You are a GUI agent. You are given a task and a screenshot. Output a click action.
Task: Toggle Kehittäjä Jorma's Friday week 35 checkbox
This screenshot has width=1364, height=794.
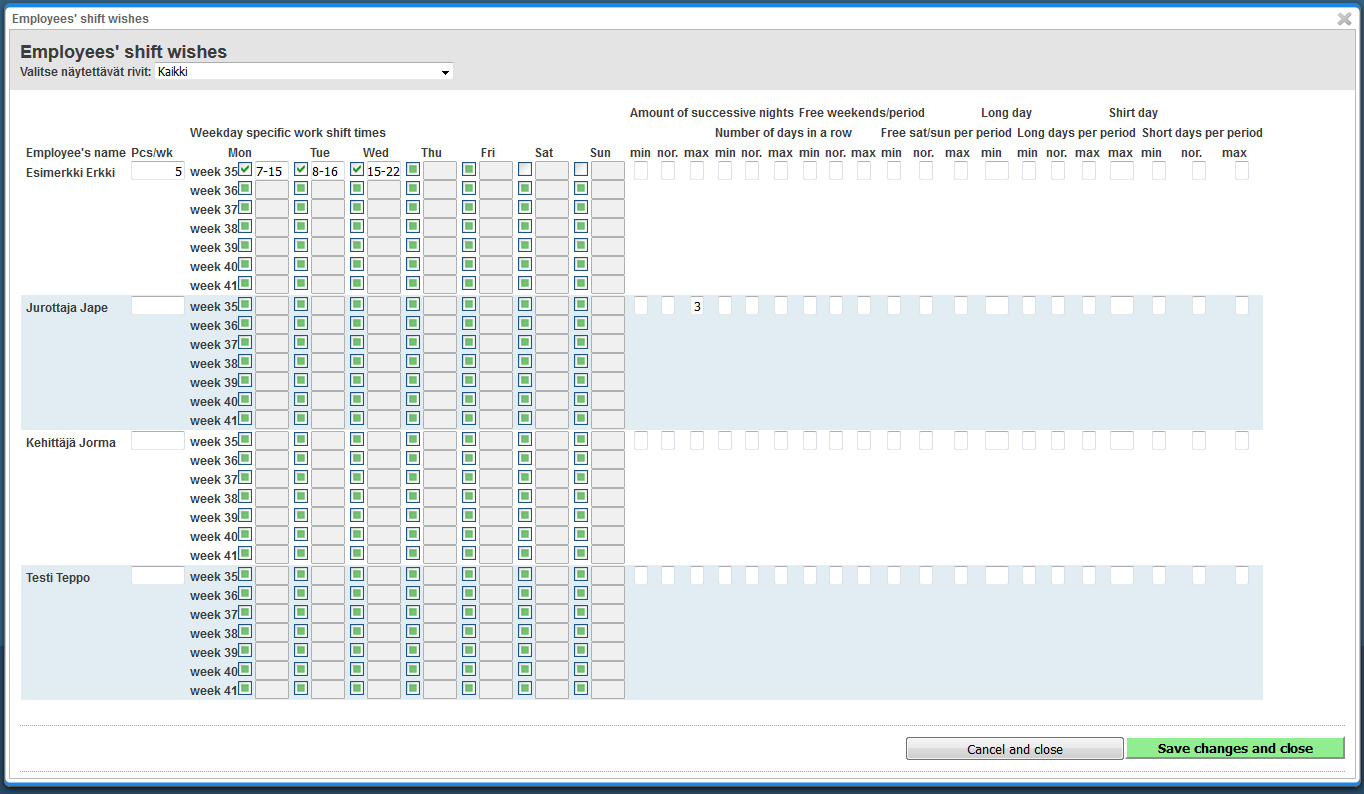pos(469,439)
